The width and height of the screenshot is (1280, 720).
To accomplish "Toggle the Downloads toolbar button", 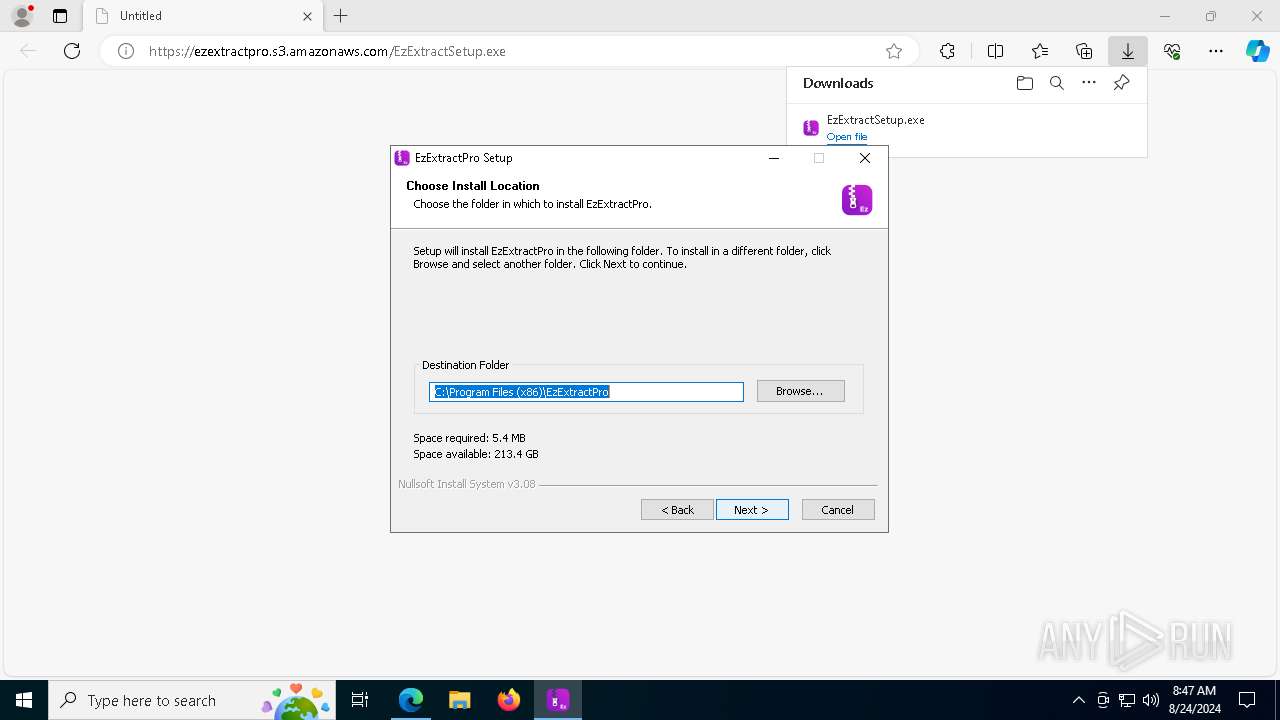I will [x=1128, y=51].
